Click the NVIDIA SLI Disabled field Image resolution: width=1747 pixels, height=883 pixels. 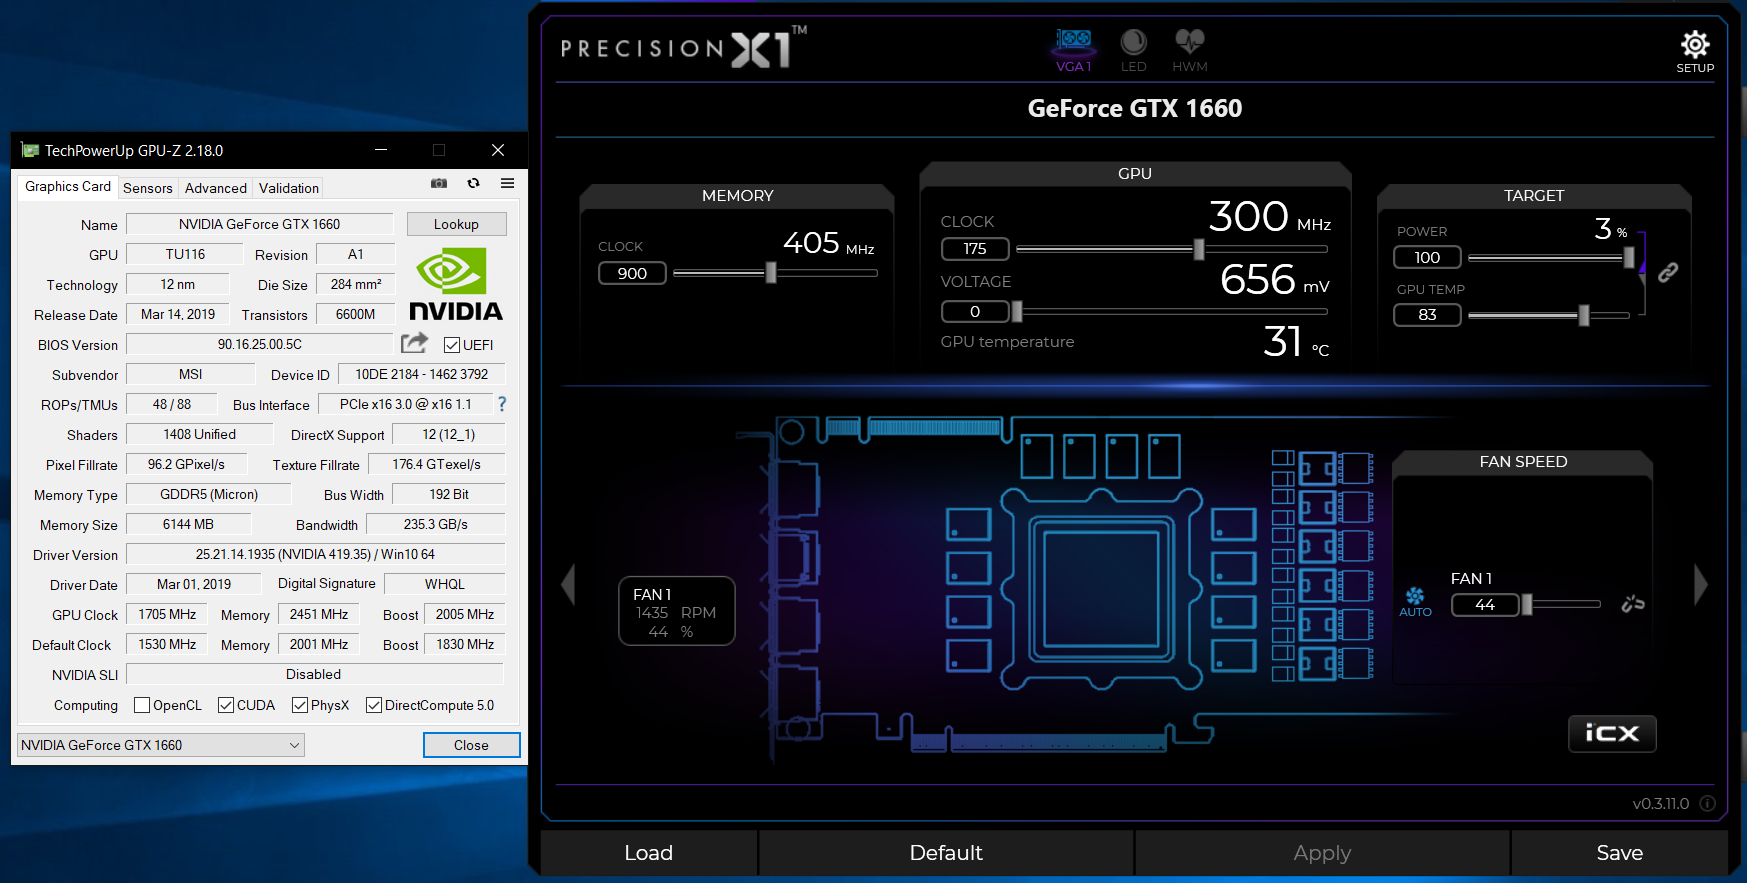tap(314, 674)
